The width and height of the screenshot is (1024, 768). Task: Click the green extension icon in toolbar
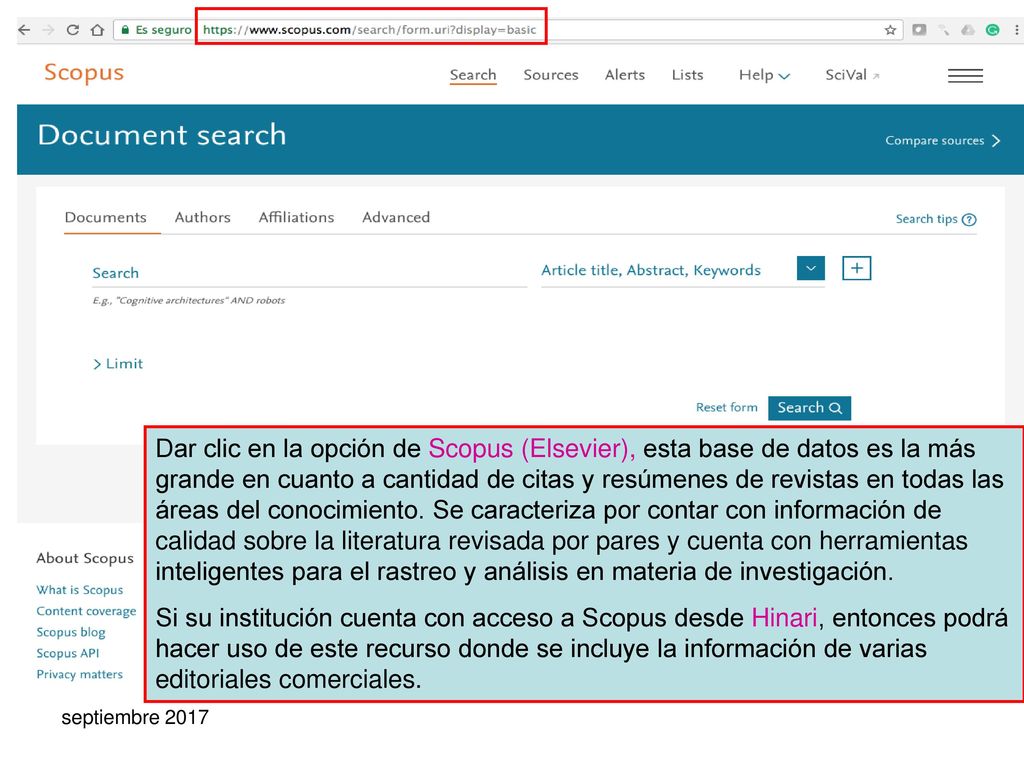(x=993, y=30)
